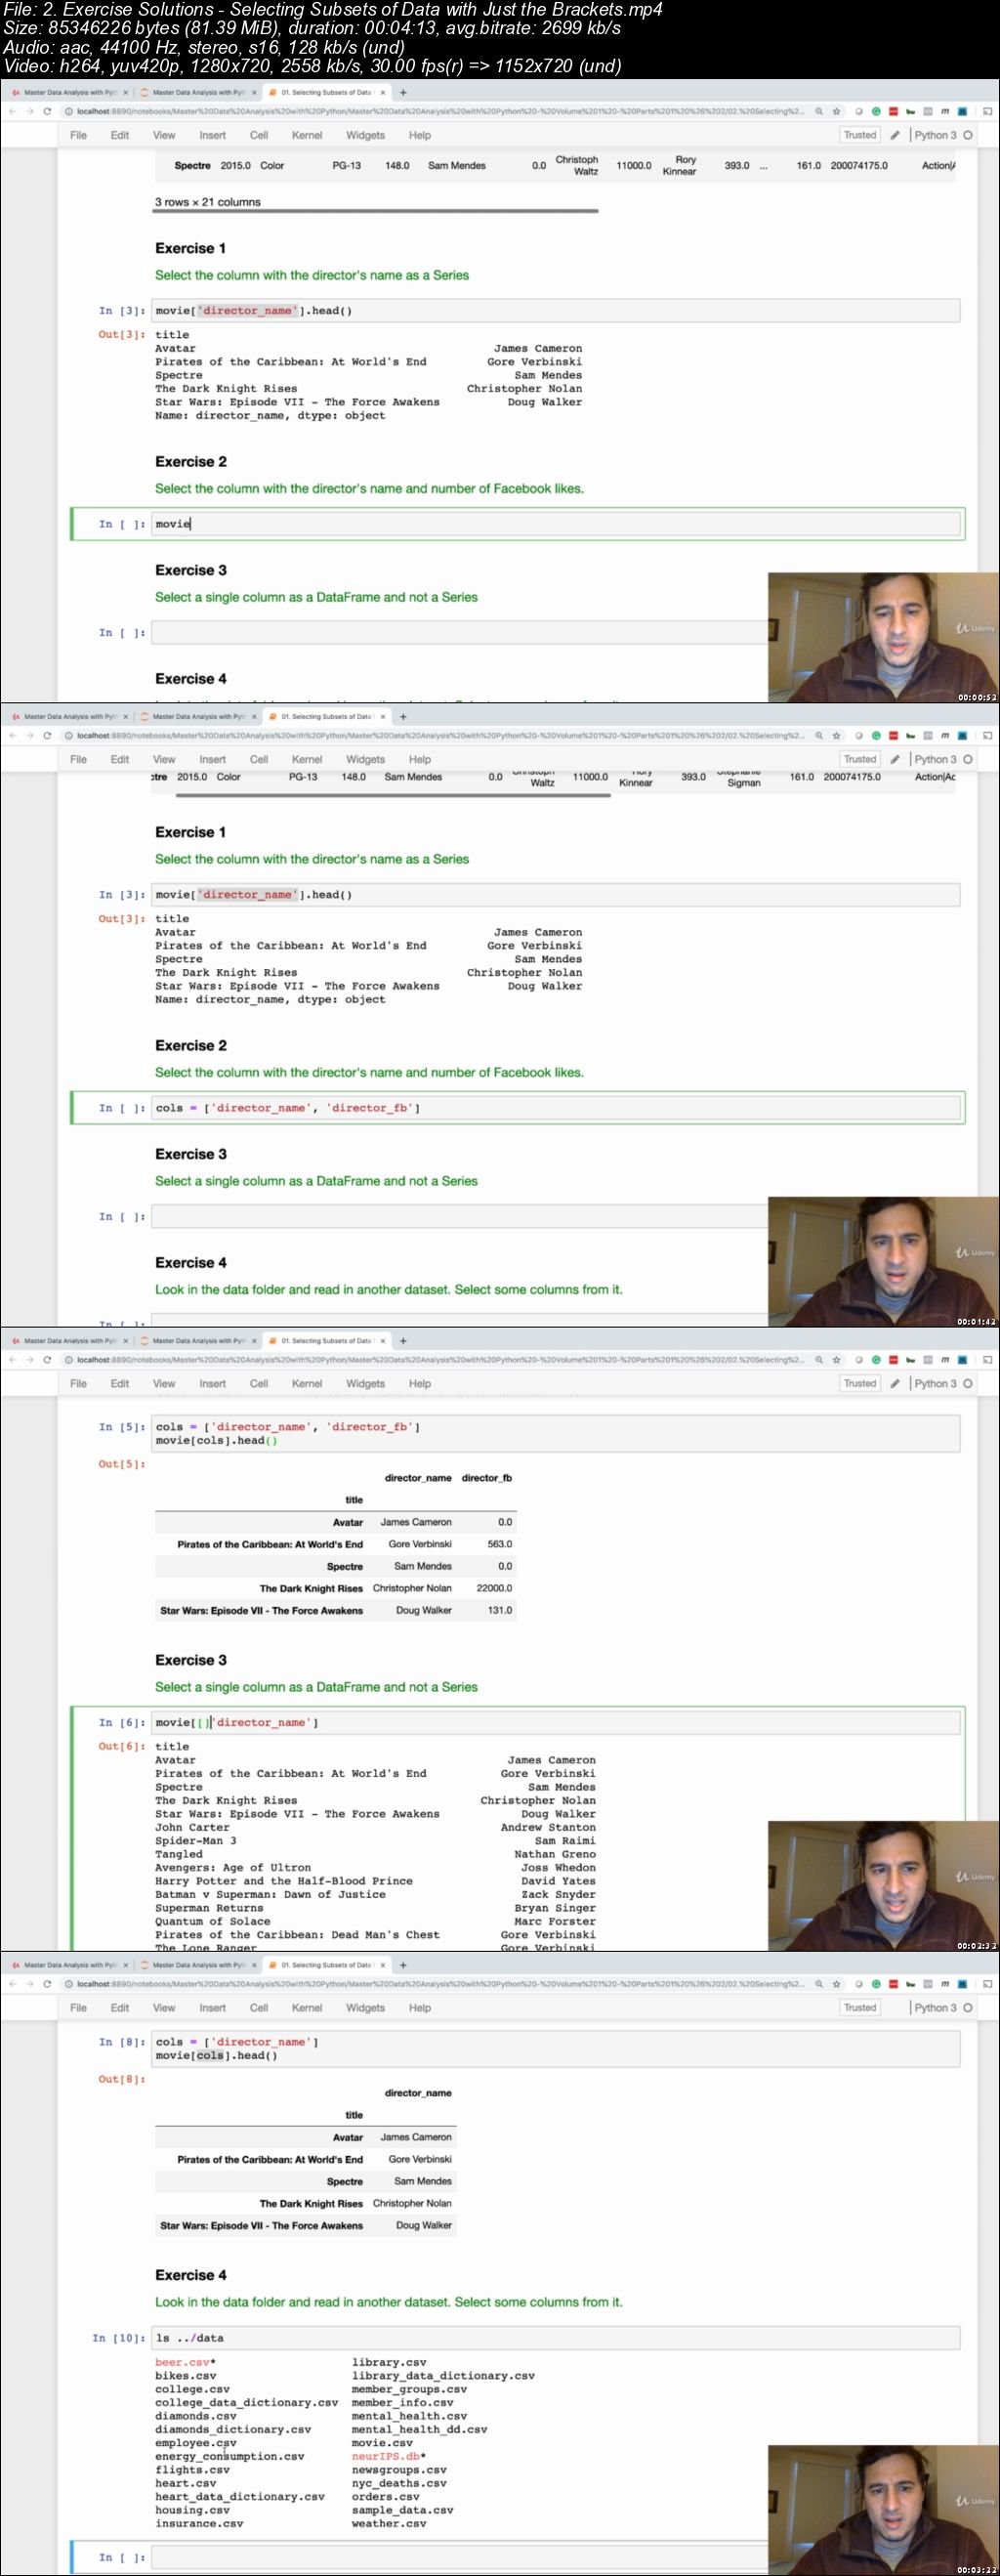Click Trusted button in frame showing In [5]
The image size is (1000, 2576).
pyautogui.click(x=860, y=1383)
